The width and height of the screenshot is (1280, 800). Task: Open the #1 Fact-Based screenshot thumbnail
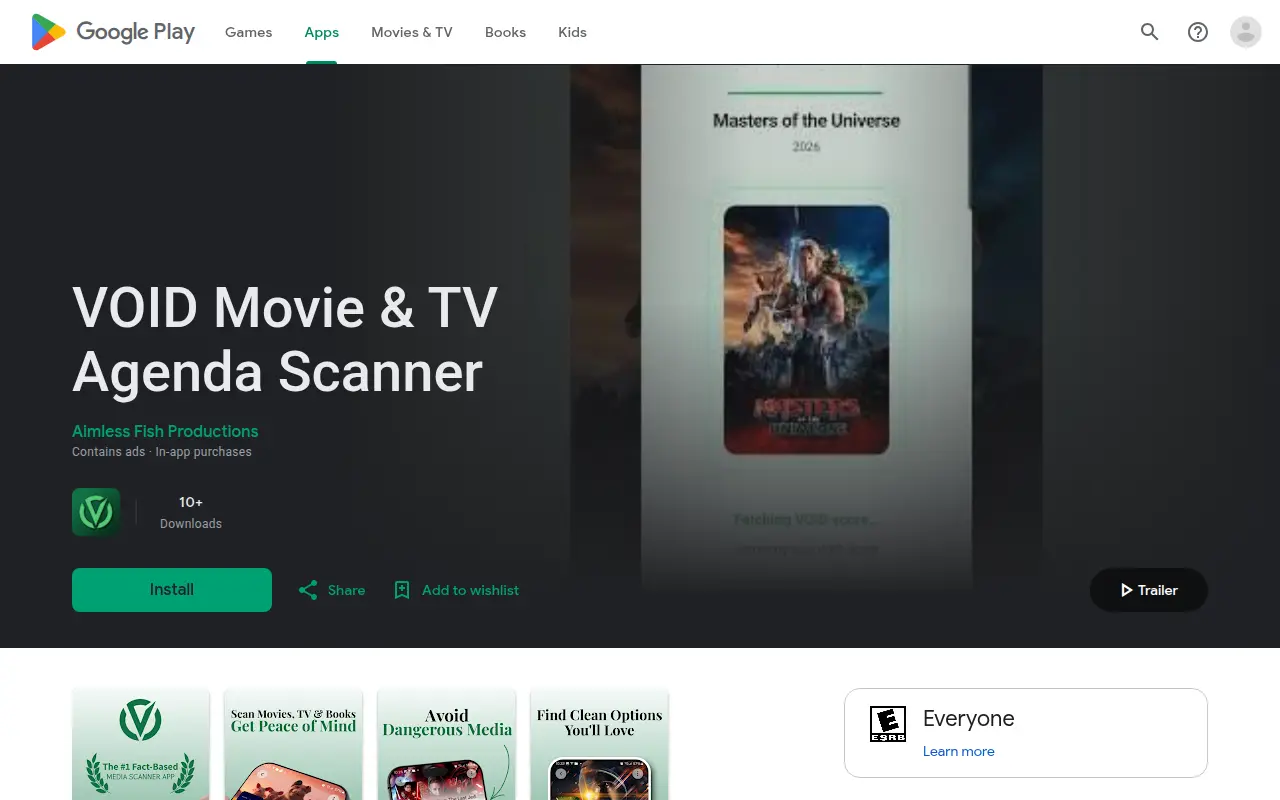(141, 744)
